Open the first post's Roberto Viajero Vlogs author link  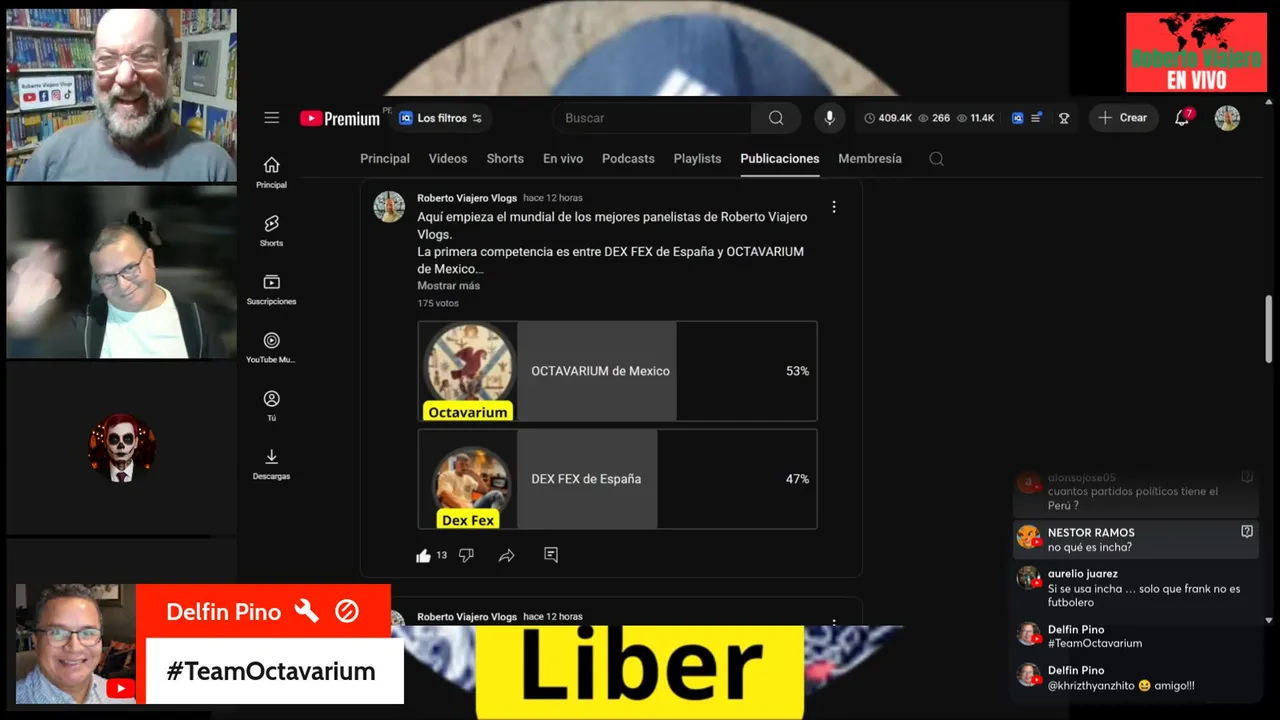coord(467,198)
